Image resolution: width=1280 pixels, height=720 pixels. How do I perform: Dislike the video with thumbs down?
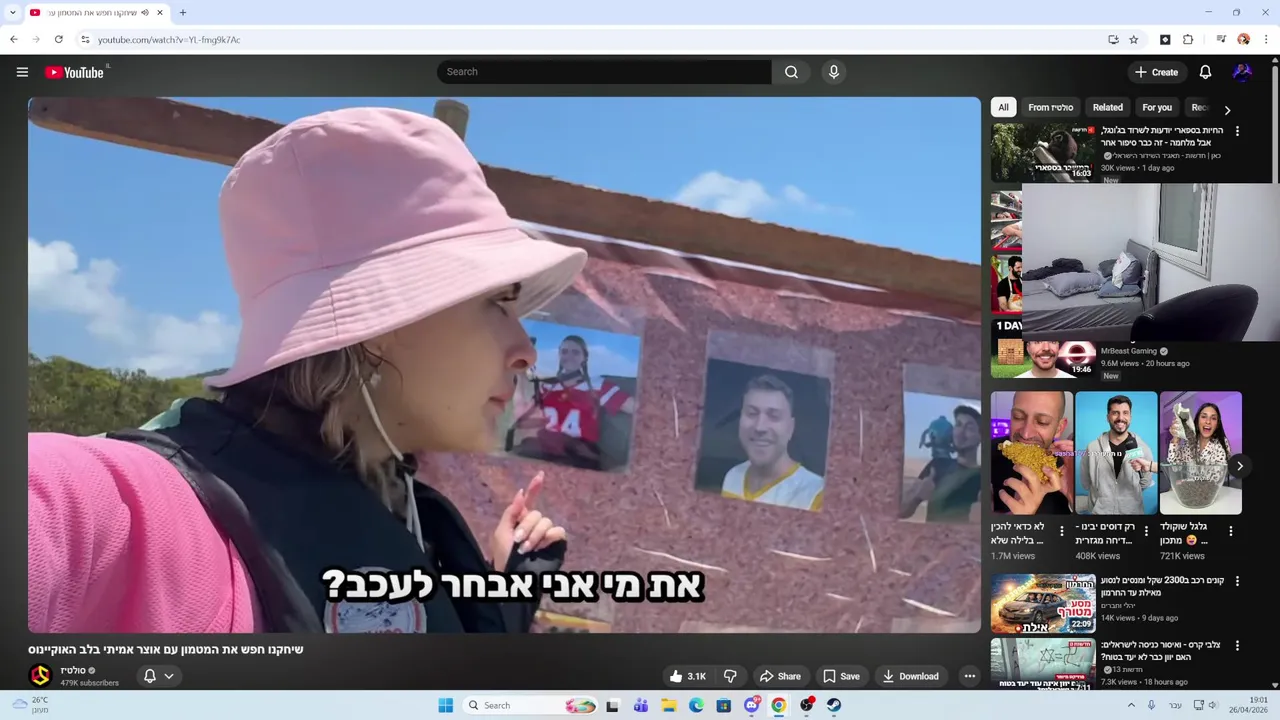[730, 676]
